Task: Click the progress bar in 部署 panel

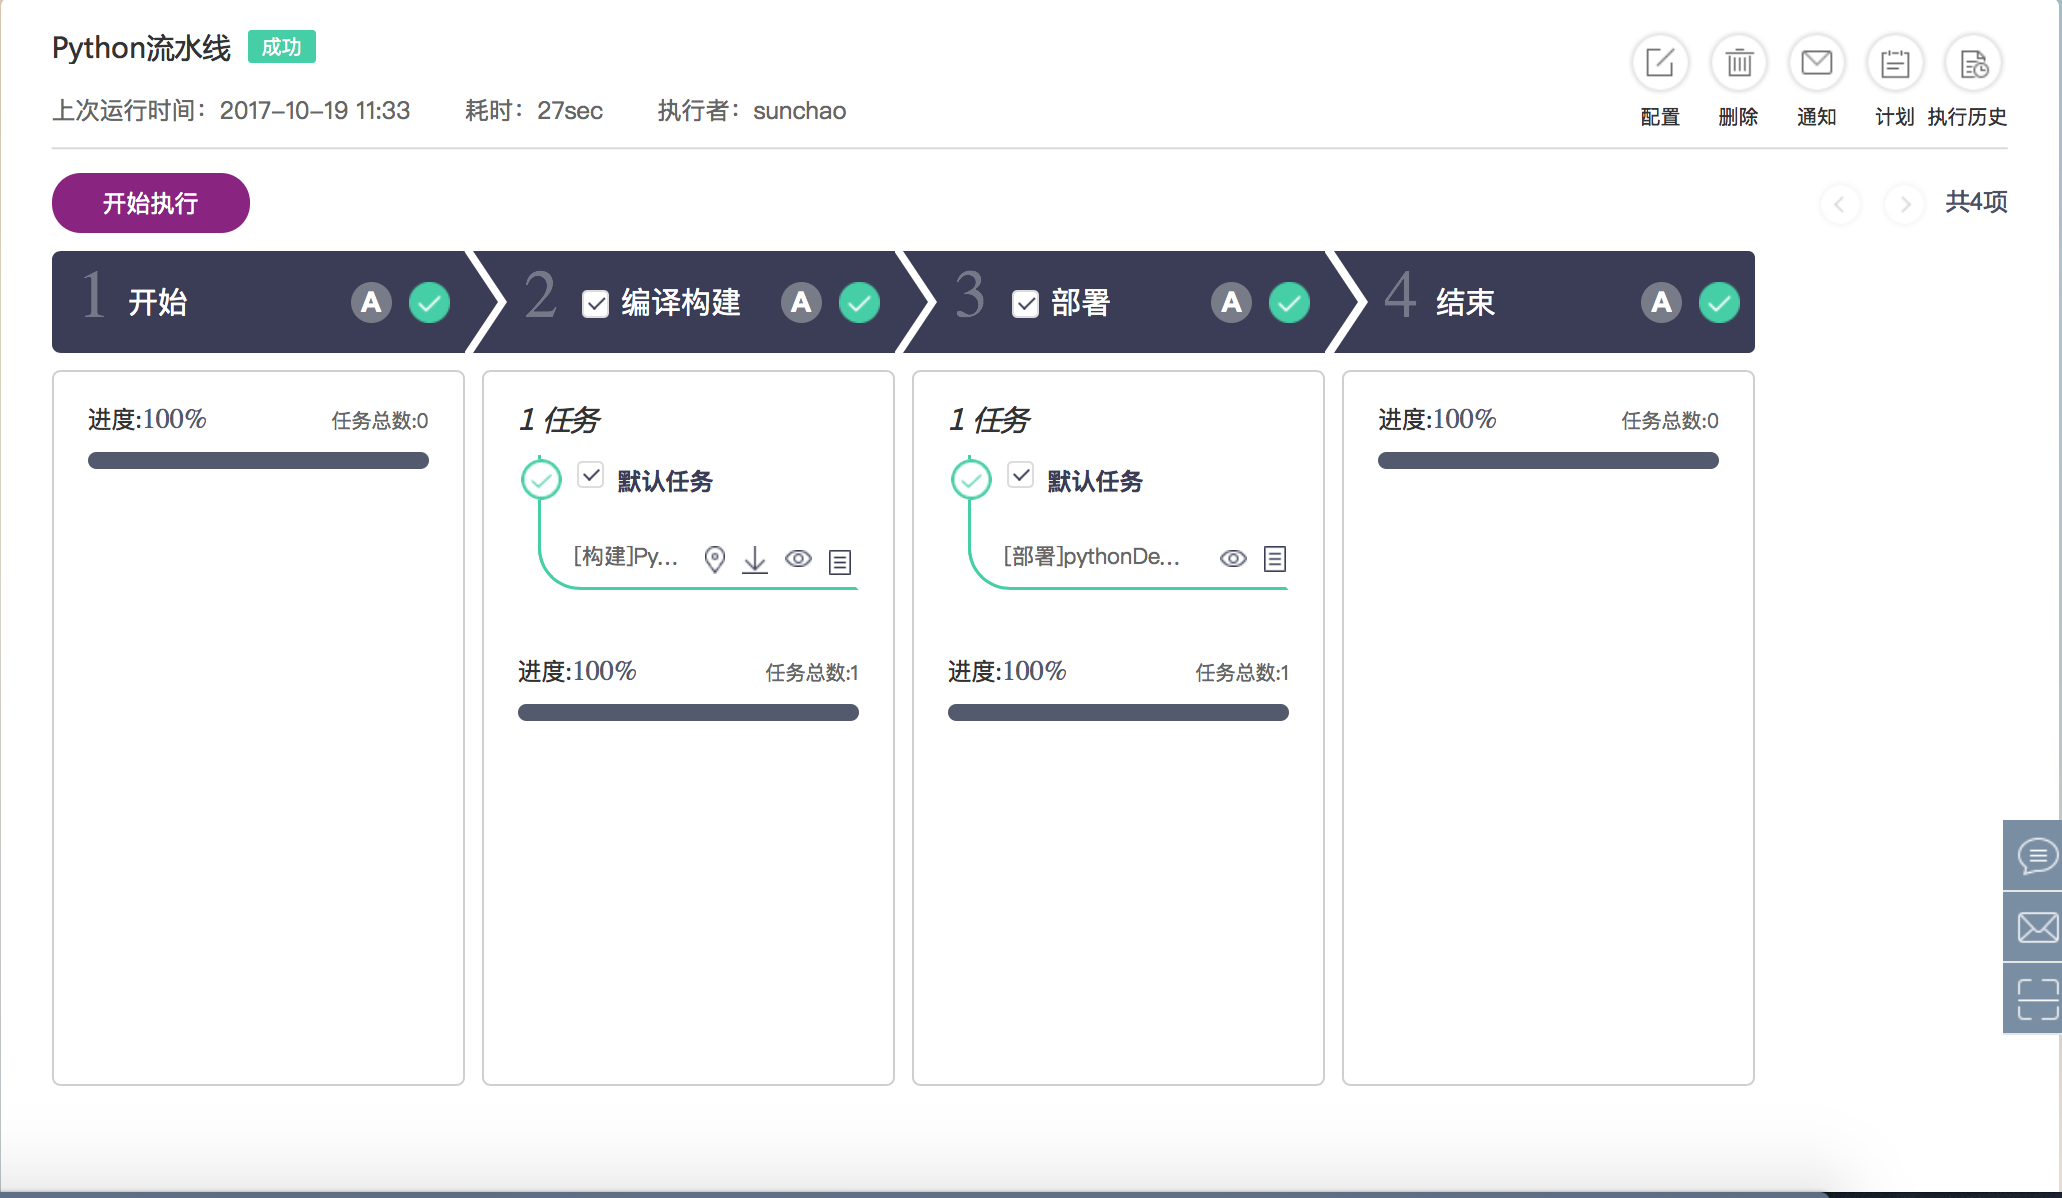Action: click(1118, 713)
